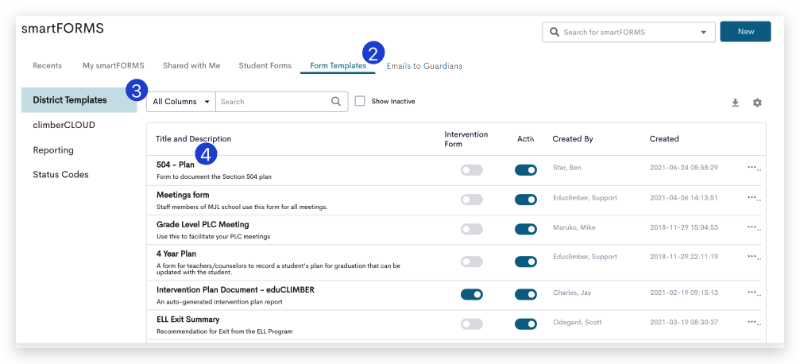Open the Meetings form template
800x364 pixels.
point(183,195)
